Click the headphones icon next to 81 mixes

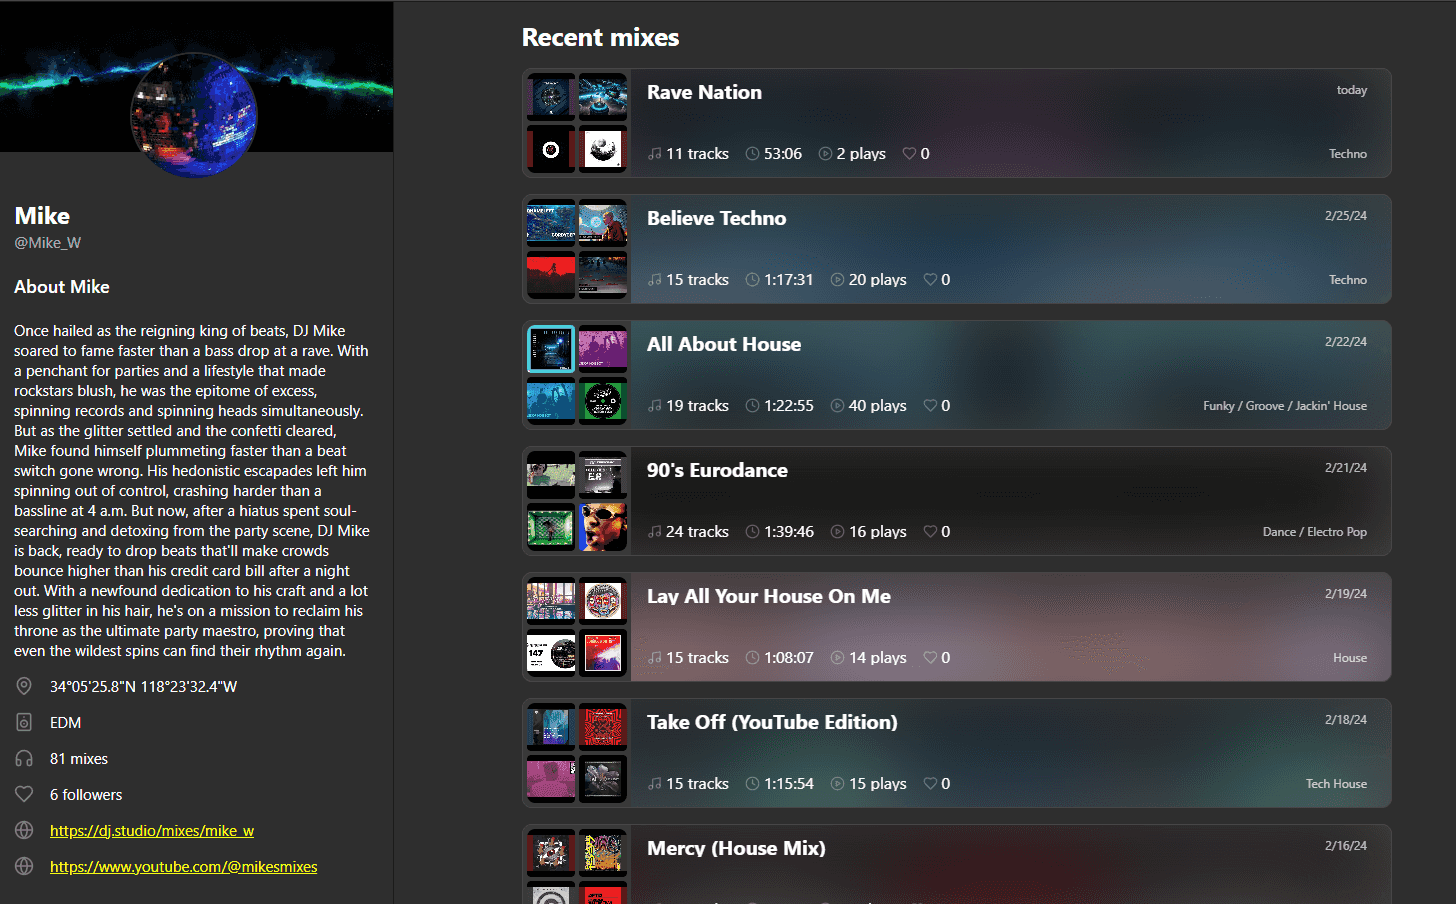(x=23, y=758)
